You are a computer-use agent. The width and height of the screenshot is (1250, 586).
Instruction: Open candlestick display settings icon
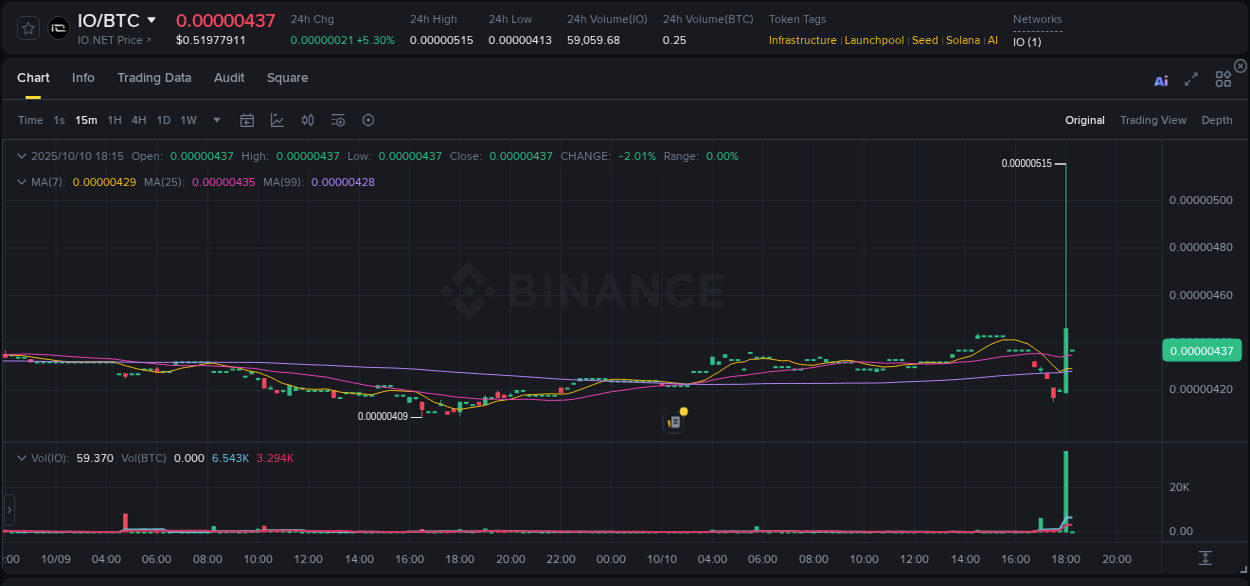(x=307, y=120)
